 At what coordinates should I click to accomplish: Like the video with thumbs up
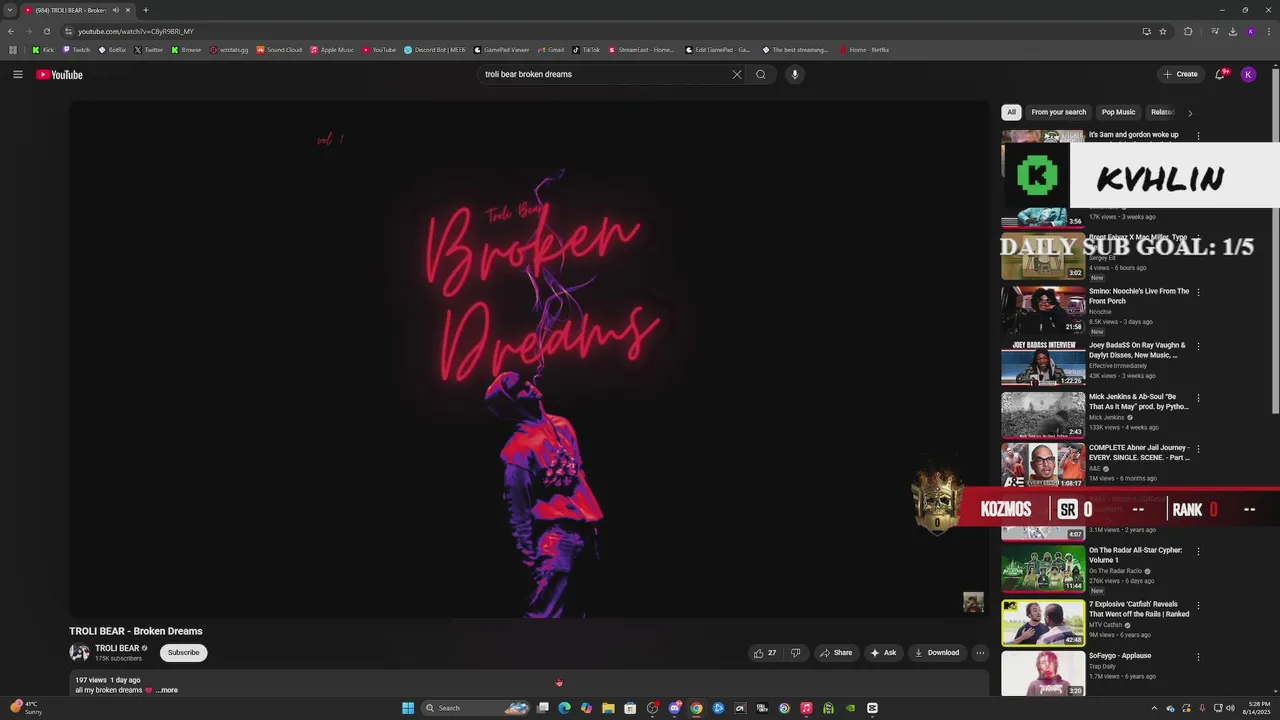pos(765,653)
